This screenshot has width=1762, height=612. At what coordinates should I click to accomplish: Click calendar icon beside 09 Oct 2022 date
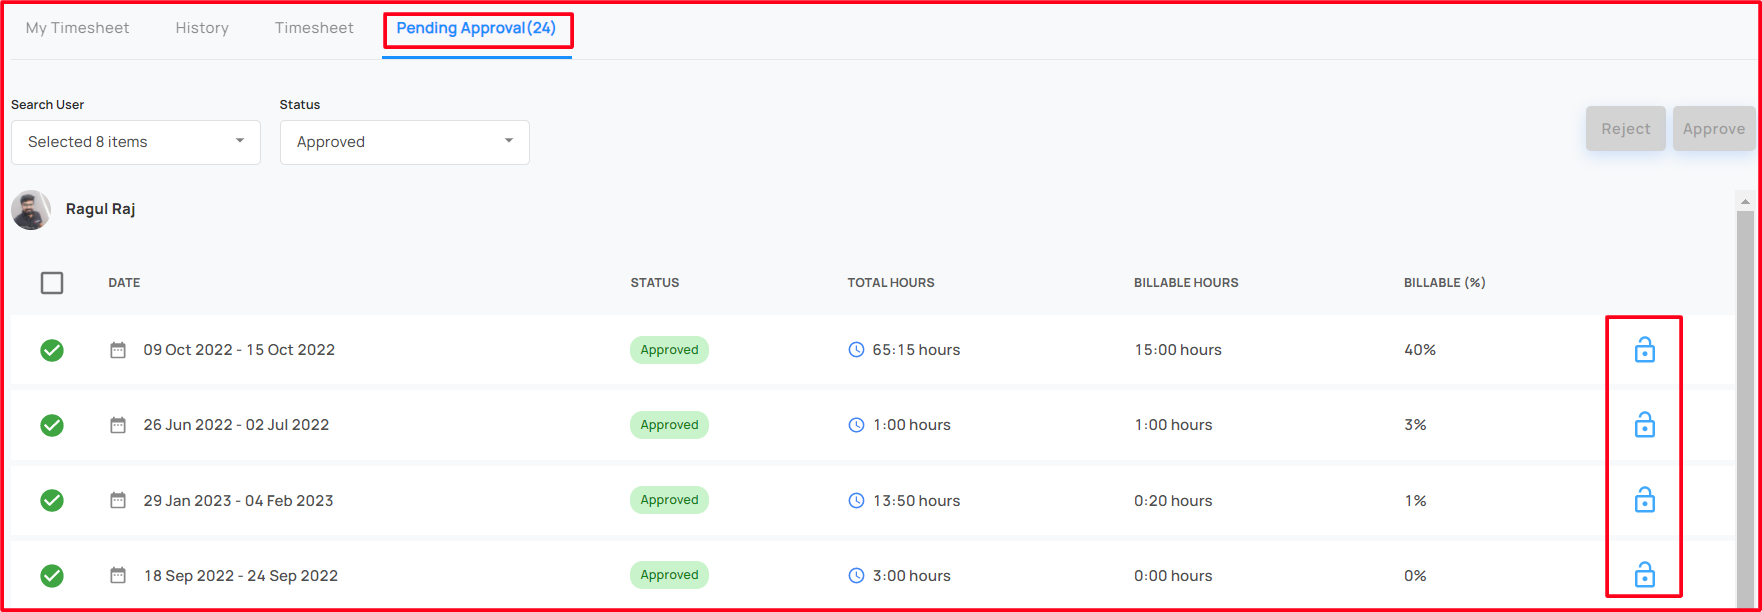[118, 350]
